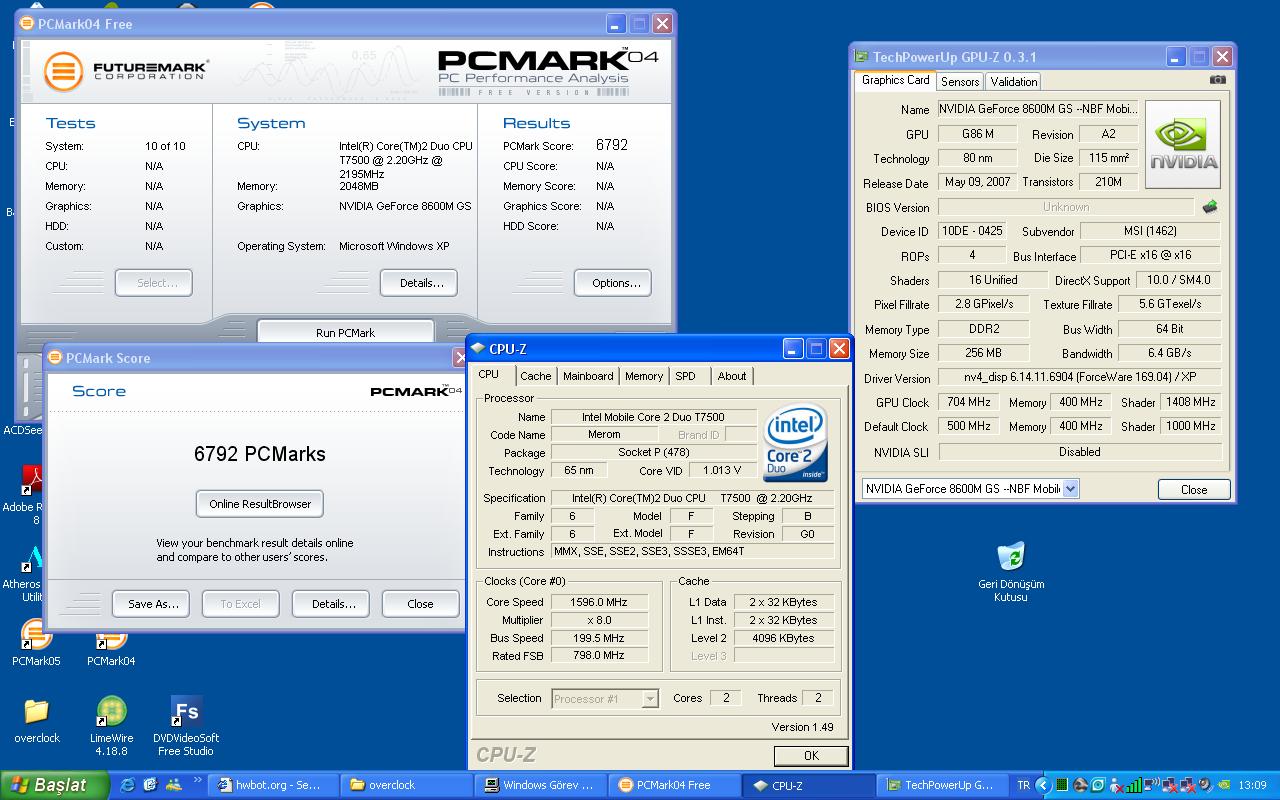The height and width of the screenshot is (800, 1280).
Task: Click the 6792 PCMarks score text
Action: [260, 454]
